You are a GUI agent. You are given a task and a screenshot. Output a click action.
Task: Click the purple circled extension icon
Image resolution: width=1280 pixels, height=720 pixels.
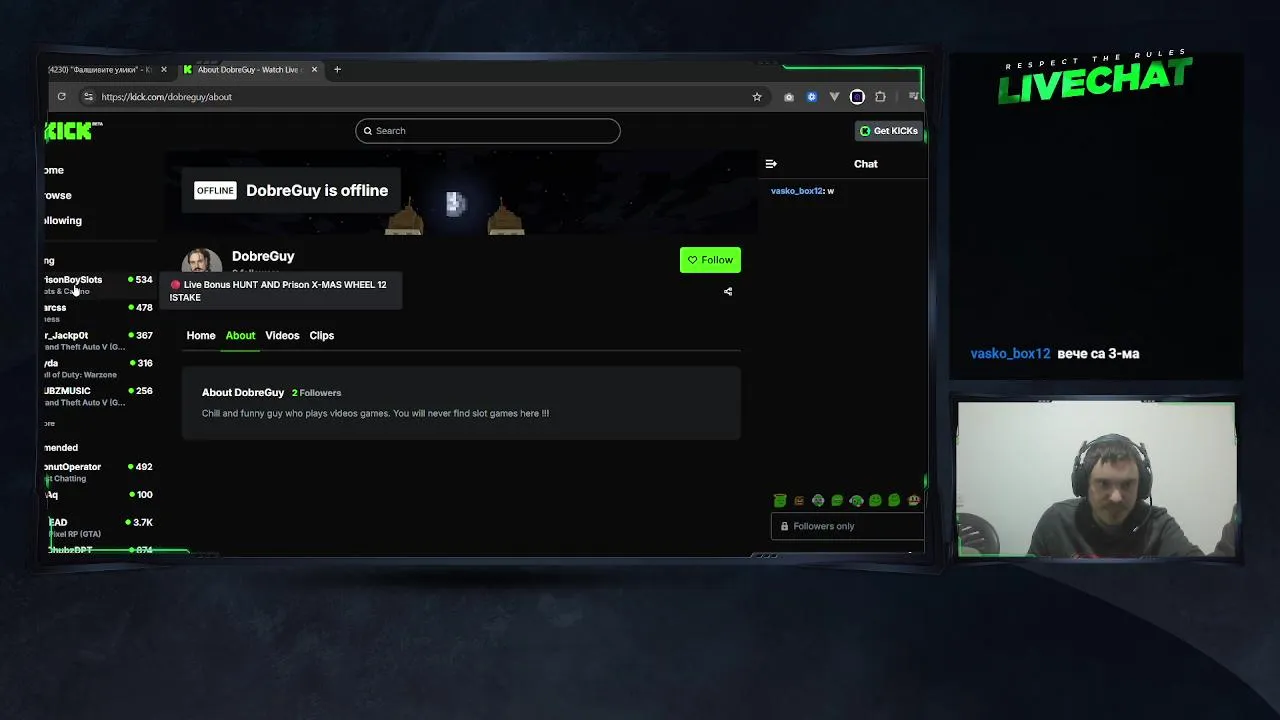pos(857,97)
